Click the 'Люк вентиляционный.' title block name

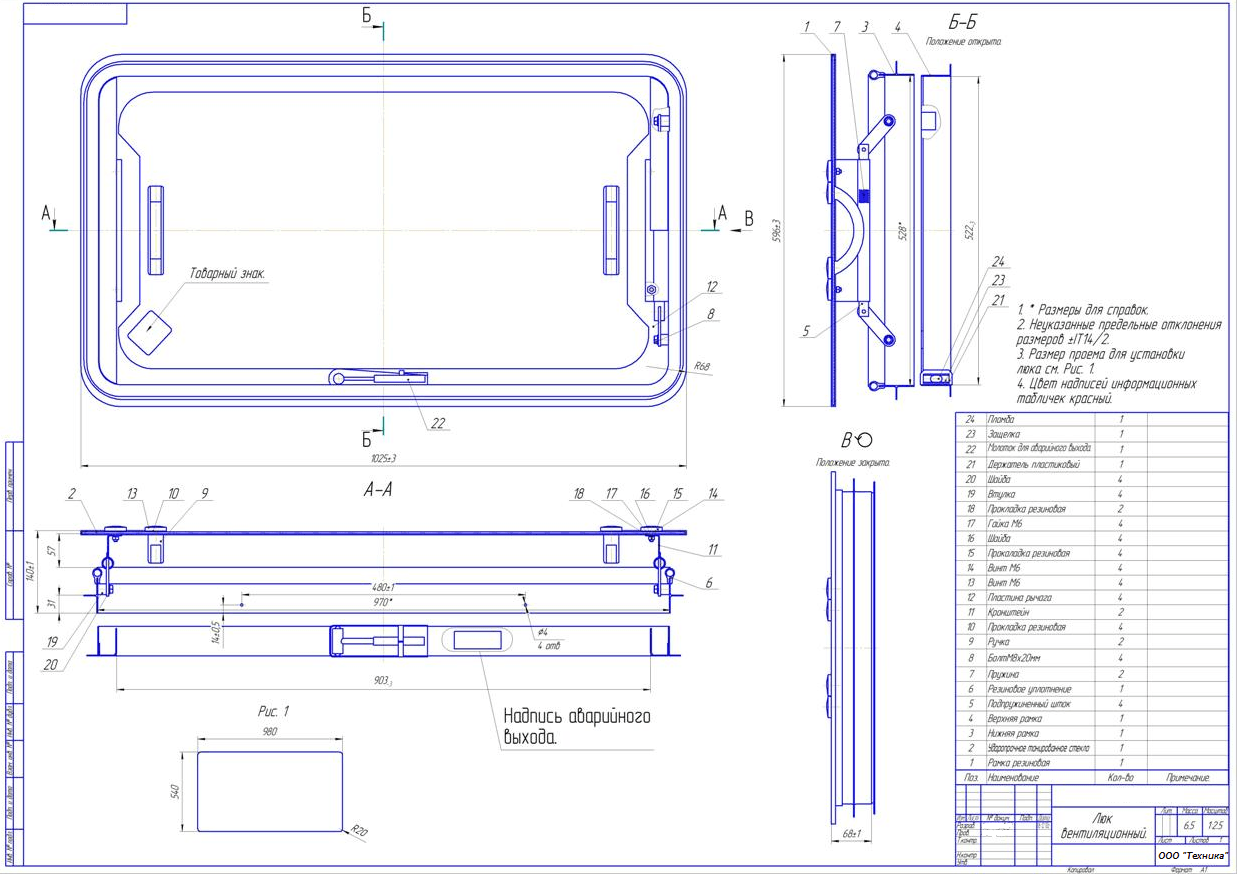coord(1103,825)
